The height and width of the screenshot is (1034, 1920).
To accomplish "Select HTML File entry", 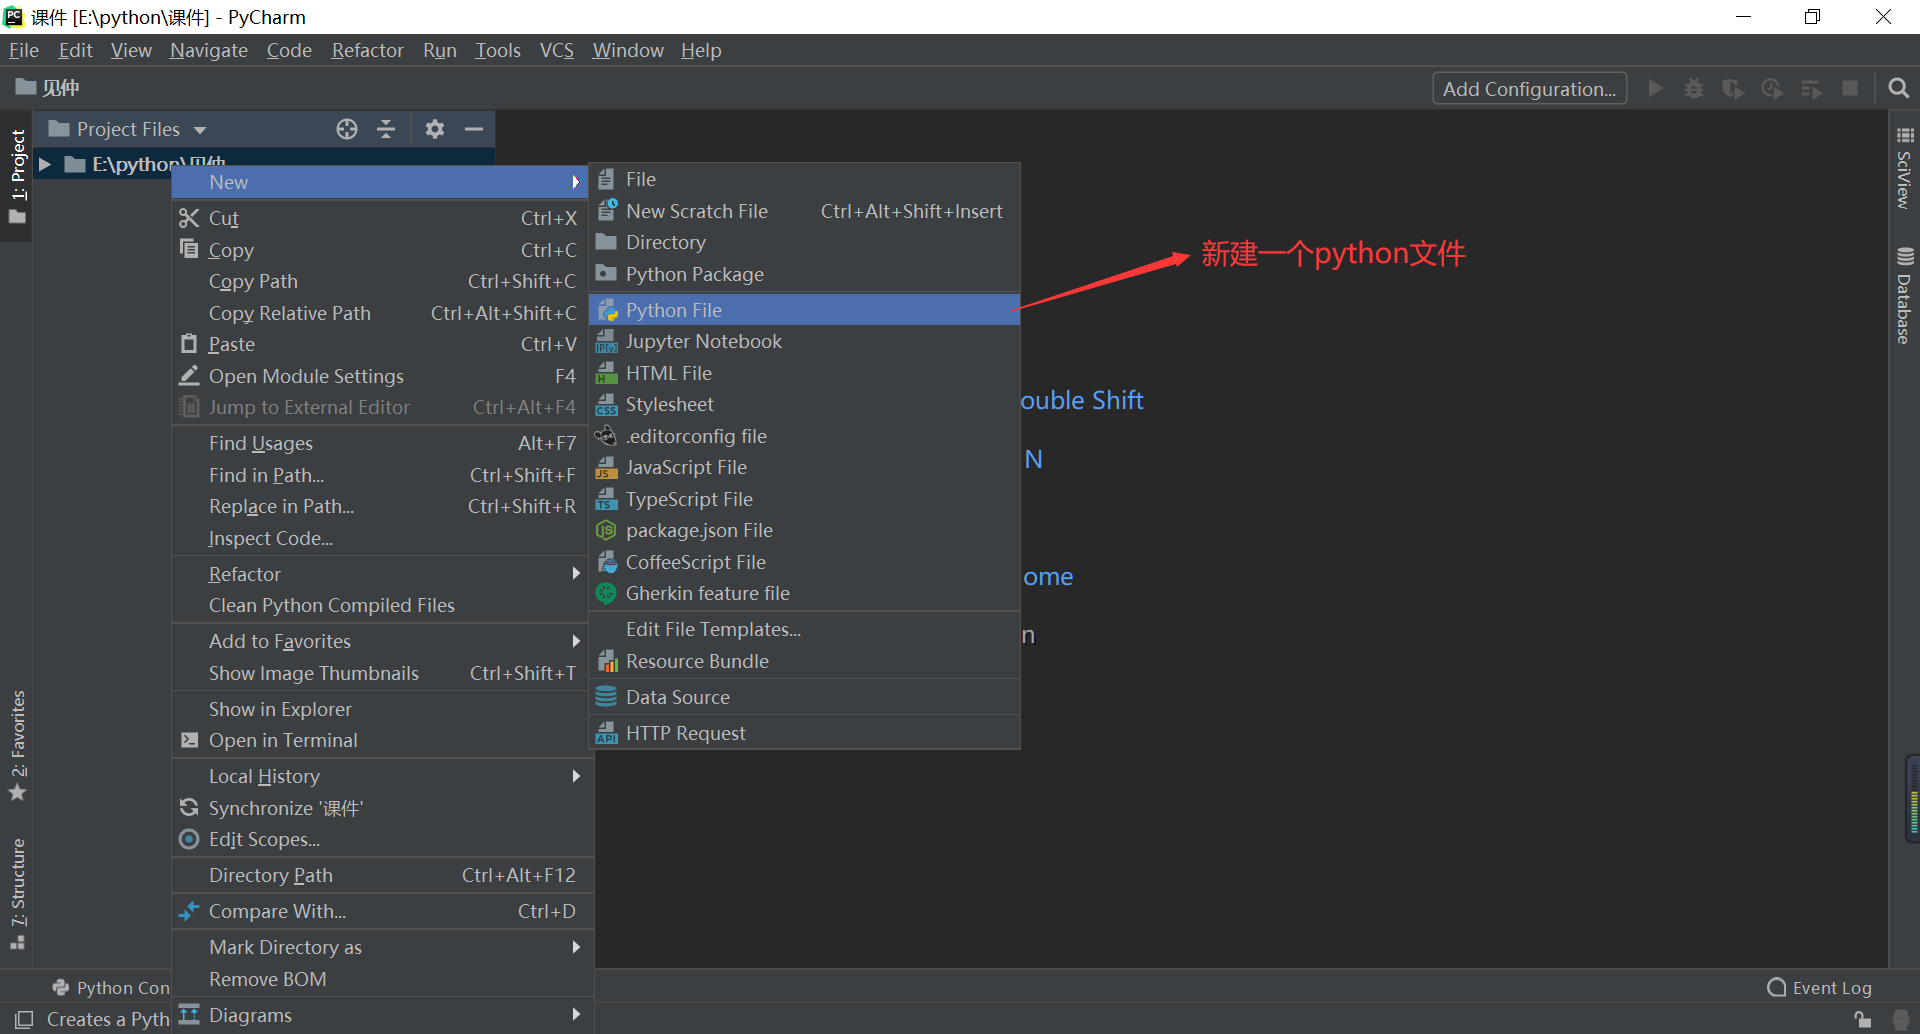I will point(805,373).
